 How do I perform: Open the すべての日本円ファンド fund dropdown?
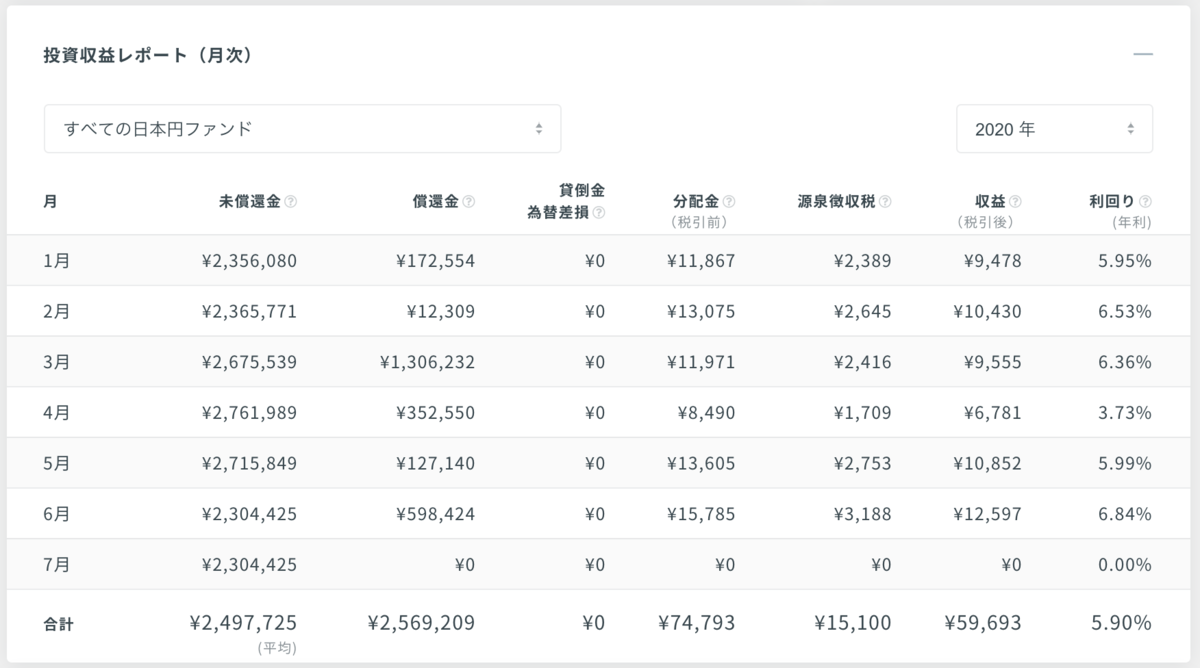(302, 129)
